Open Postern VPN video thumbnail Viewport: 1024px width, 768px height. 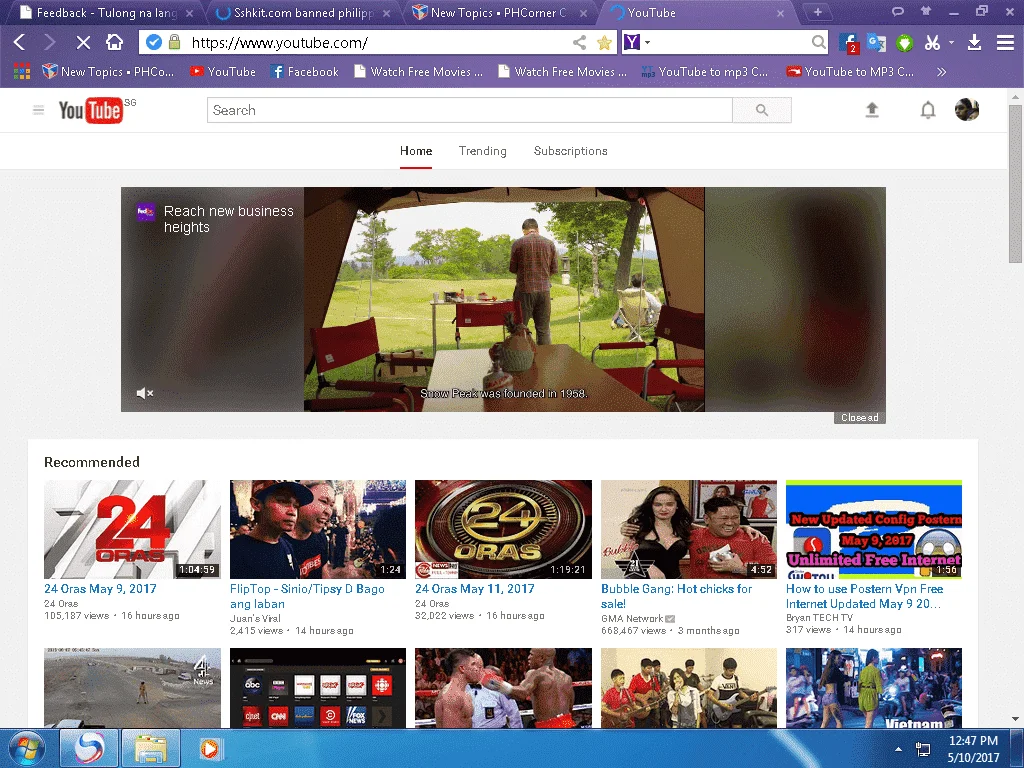(874, 529)
